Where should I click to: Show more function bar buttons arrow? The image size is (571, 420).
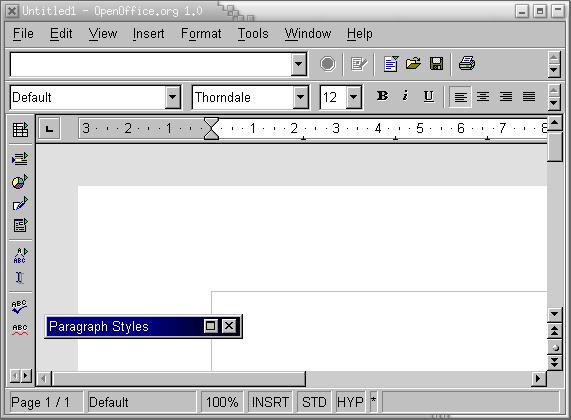coord(554,70)
